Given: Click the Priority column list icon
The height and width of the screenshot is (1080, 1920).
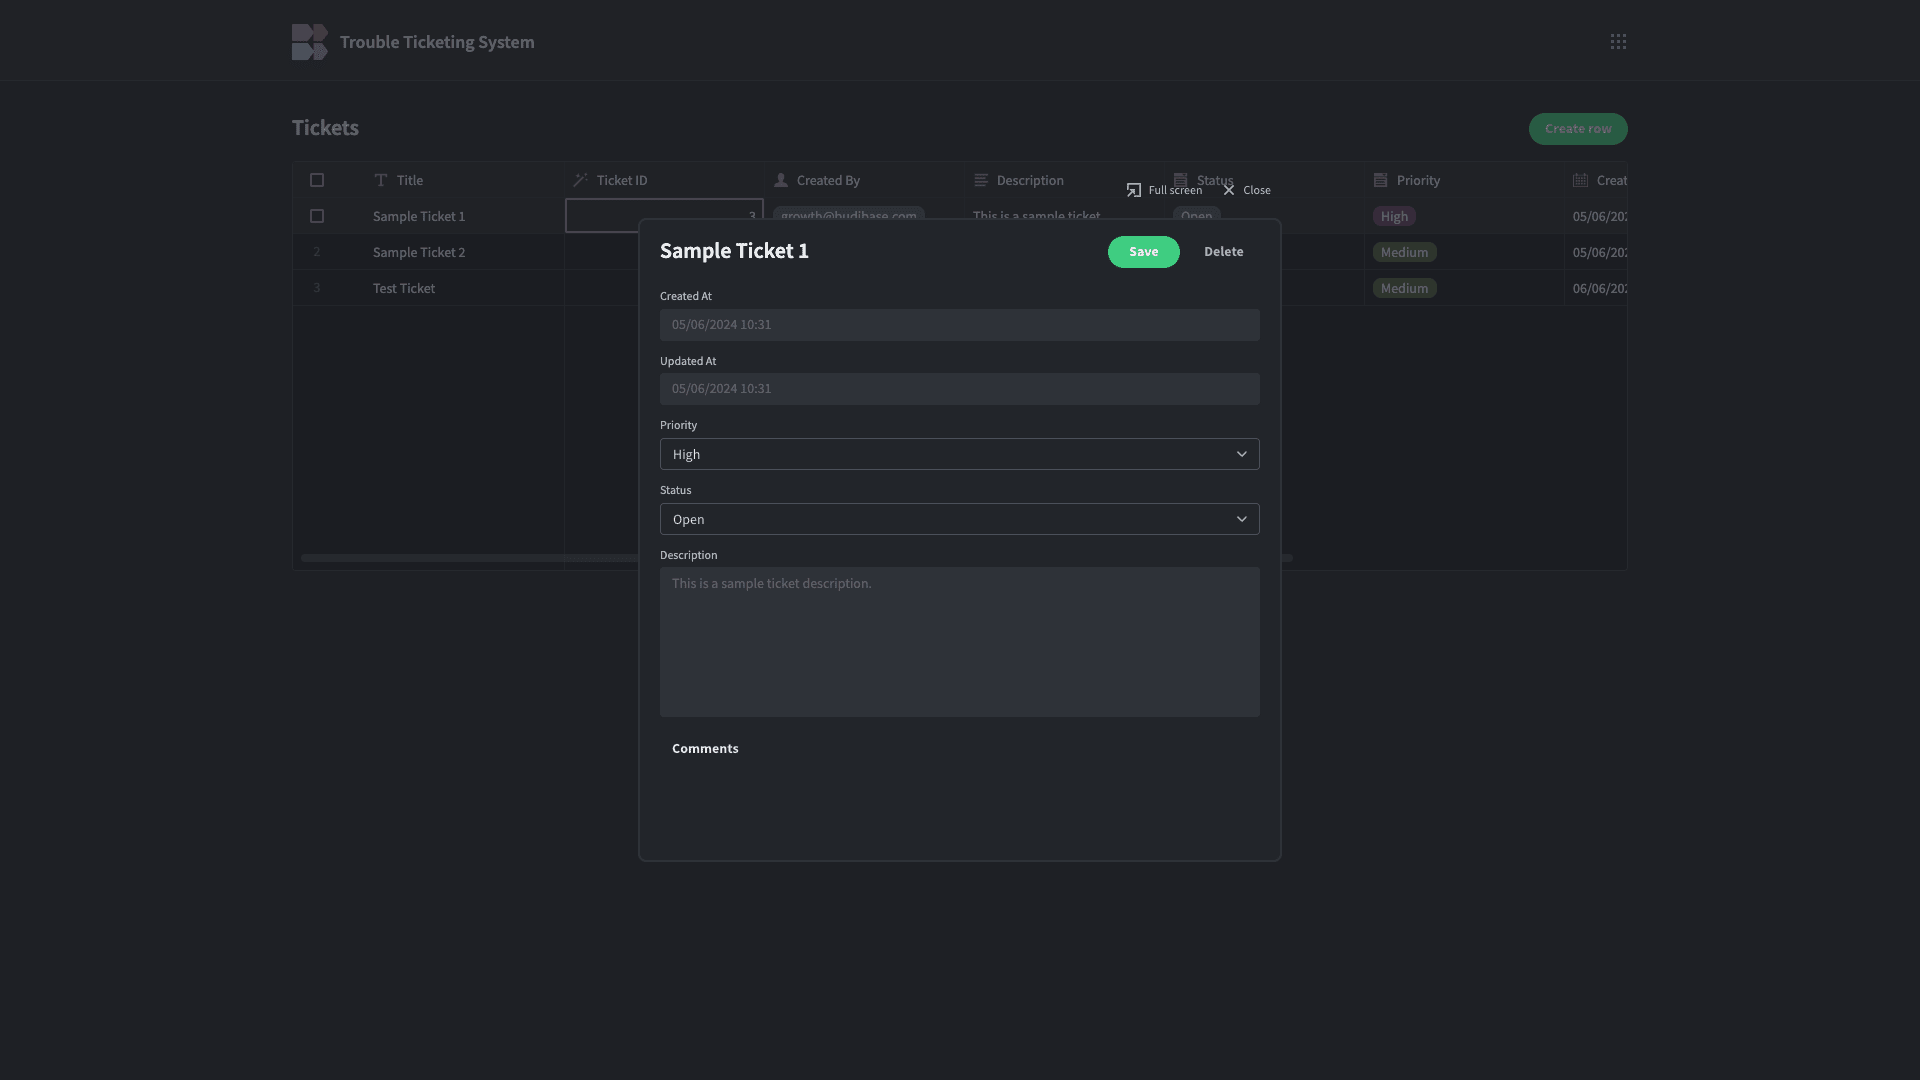Looking at the screenshot, I should (1381, 180).
